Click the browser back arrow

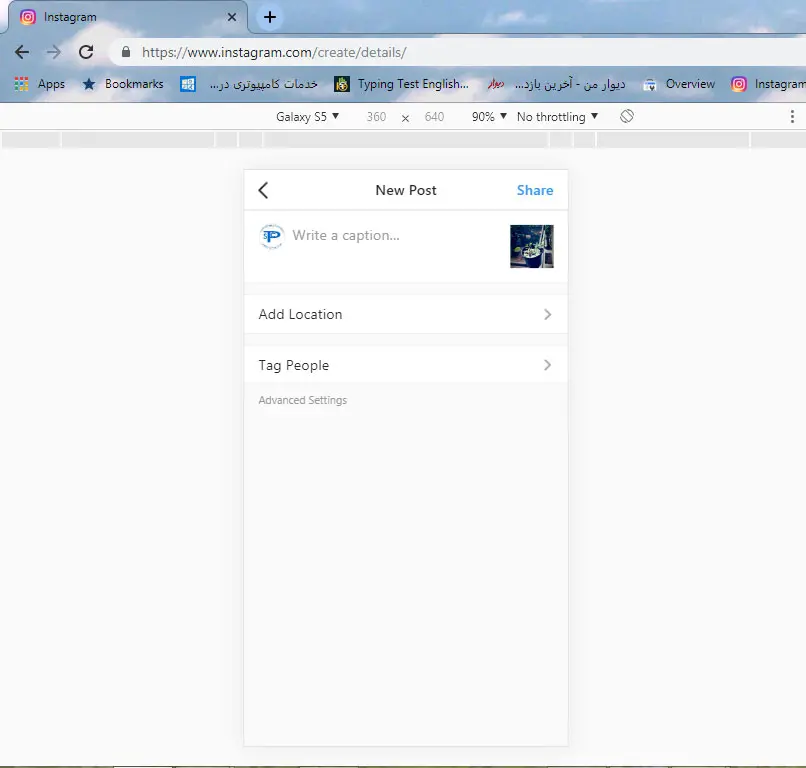tap(22, 52)
